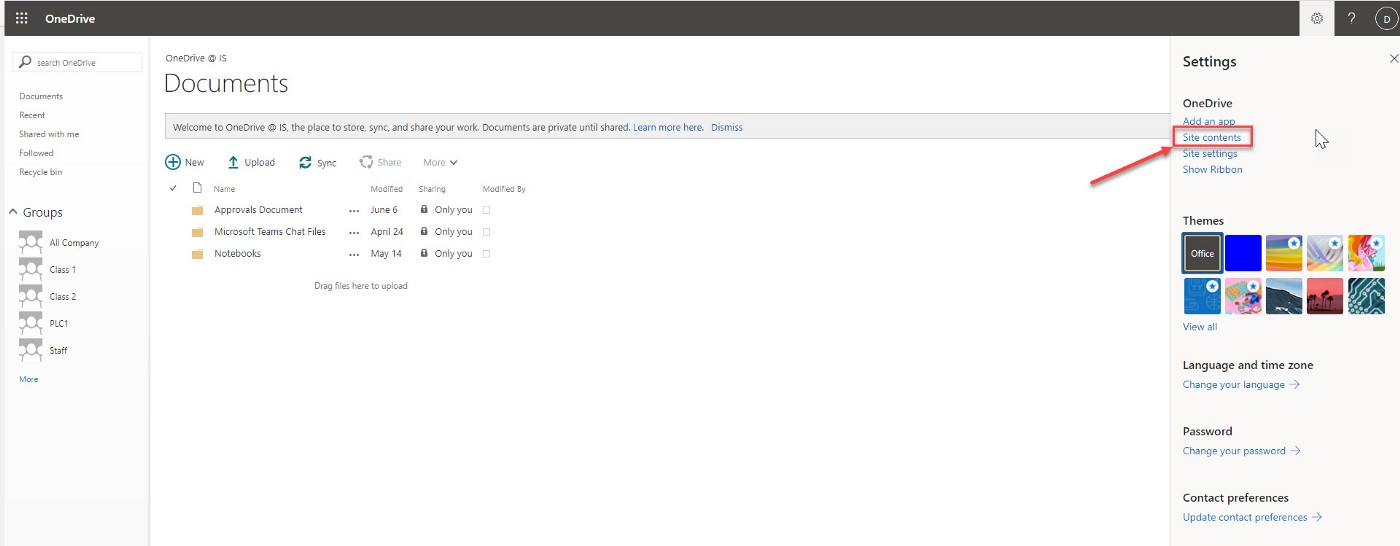
Task: Sort by Modified column header
Action: [x=386, y=189]
